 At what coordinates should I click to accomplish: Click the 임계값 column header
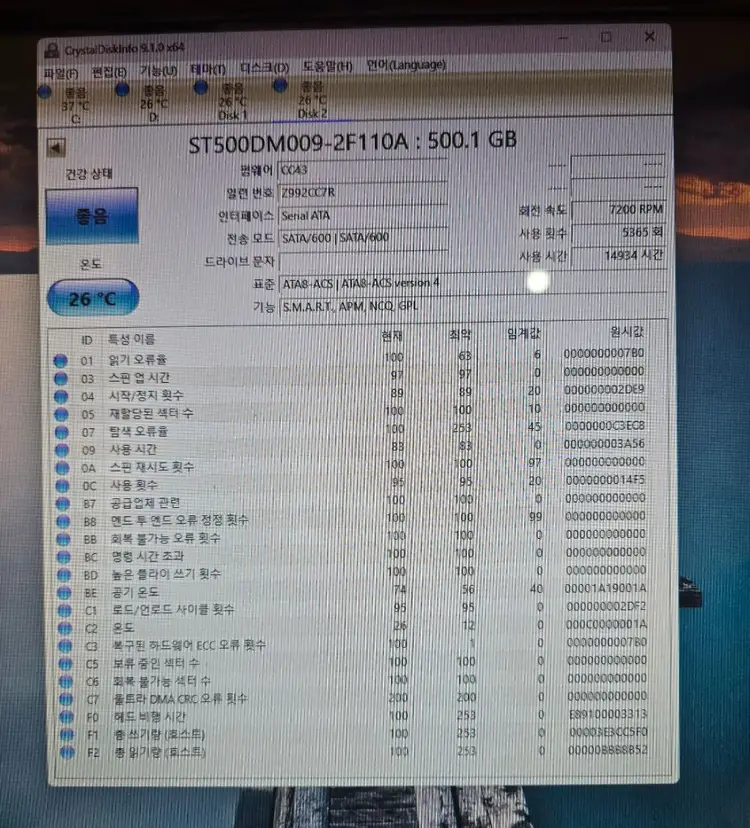523,334
